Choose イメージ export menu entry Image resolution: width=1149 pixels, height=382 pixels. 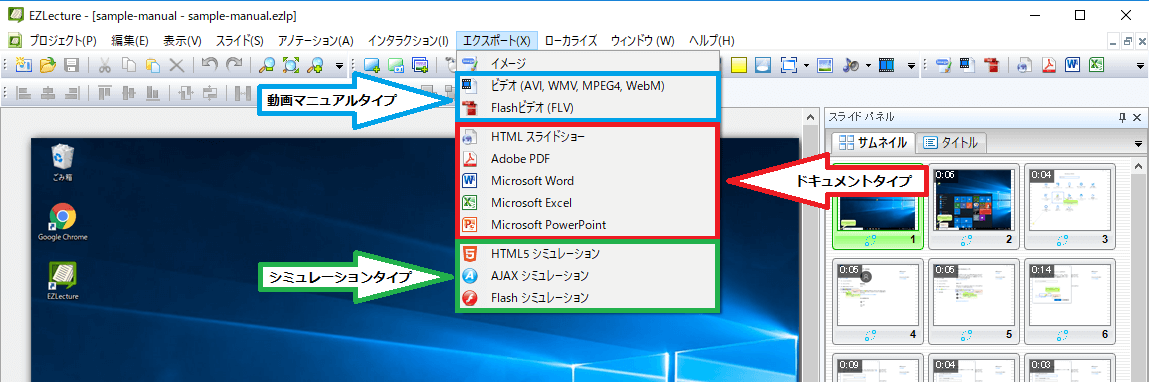point(587,64)
